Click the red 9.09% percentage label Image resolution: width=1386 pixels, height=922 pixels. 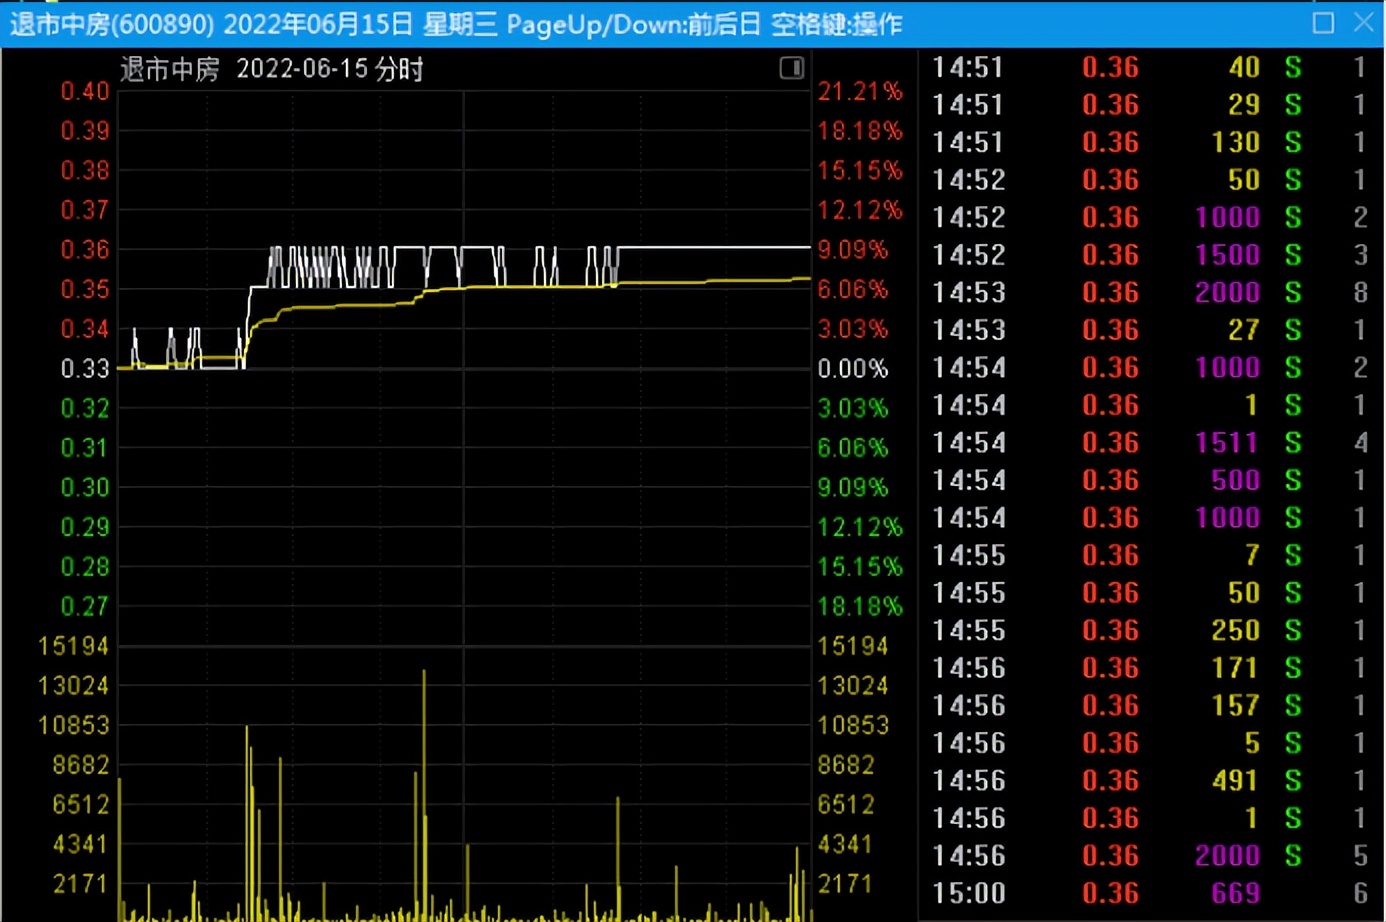[853, 250]
